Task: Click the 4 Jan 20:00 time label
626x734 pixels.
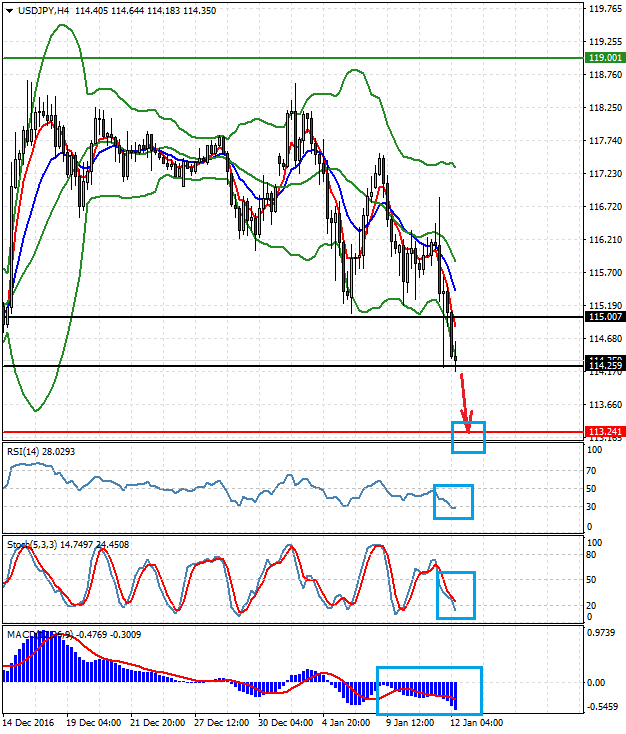Action: click(347, 723)
